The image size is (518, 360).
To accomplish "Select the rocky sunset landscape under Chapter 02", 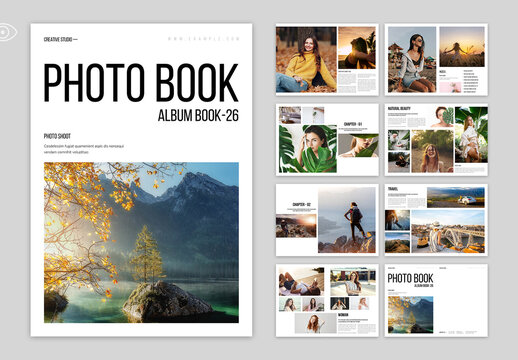I will (296, 226).
